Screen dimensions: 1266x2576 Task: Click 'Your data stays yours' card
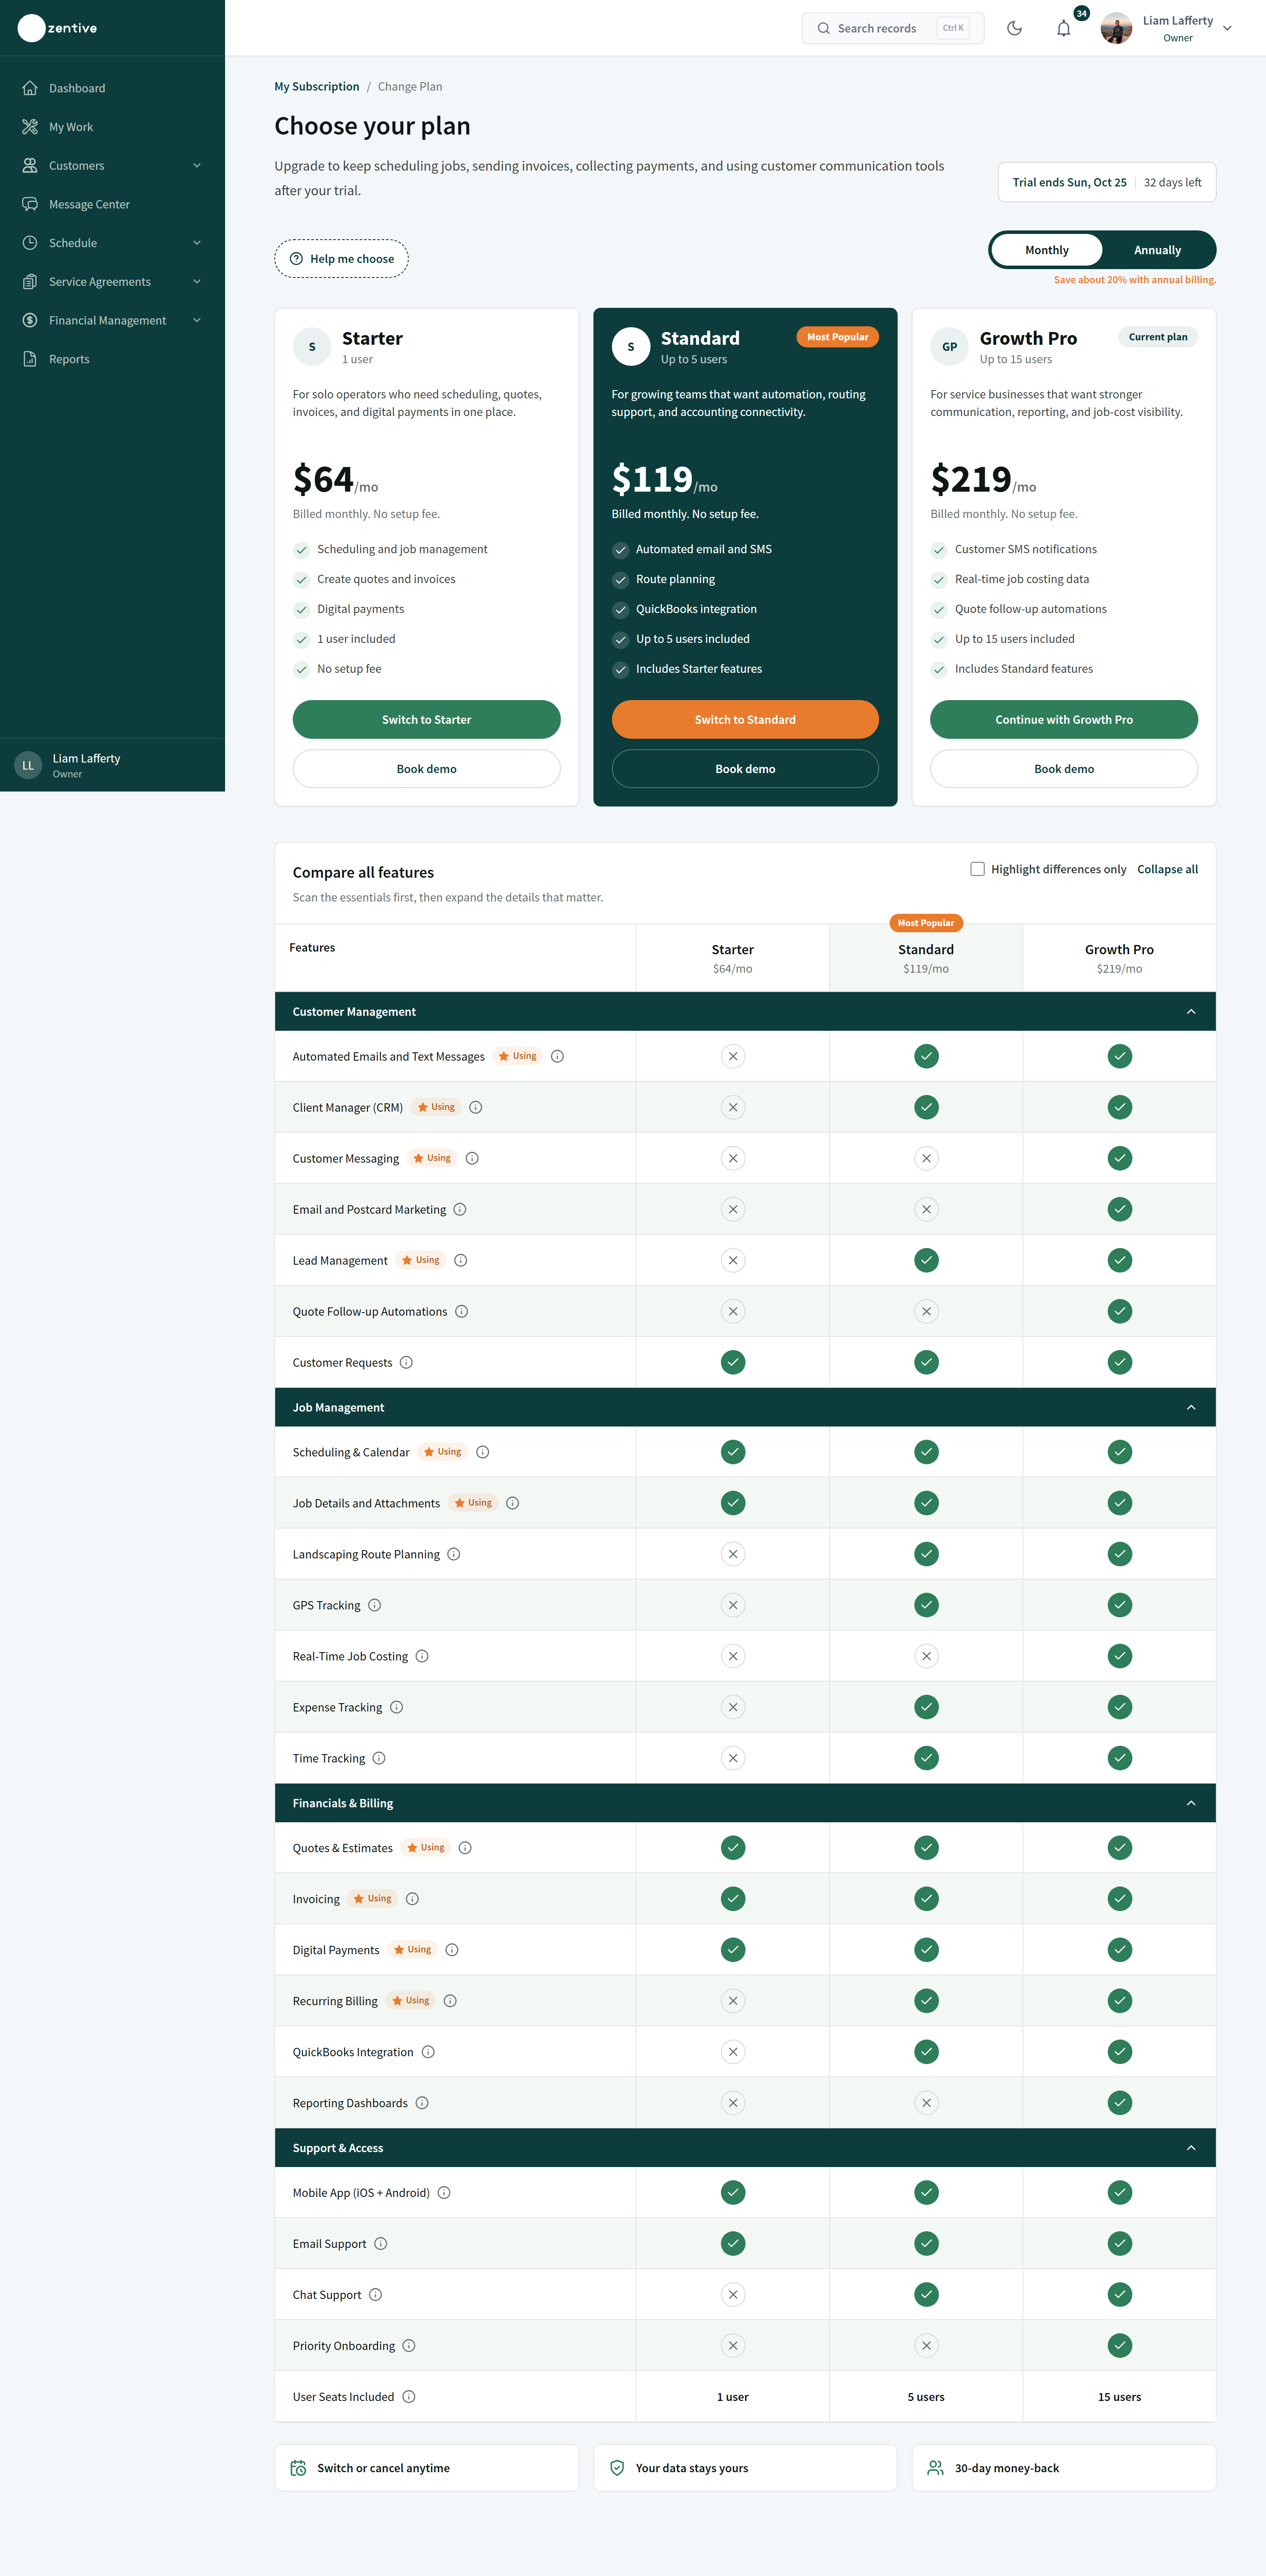click(745, 2468)
